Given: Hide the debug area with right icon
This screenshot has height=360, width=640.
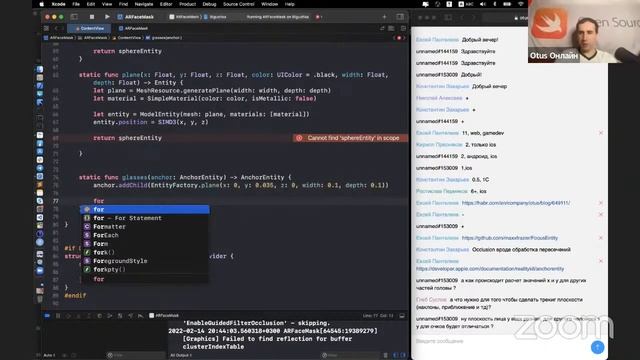Looking at the screenshot, I should 402,316.
